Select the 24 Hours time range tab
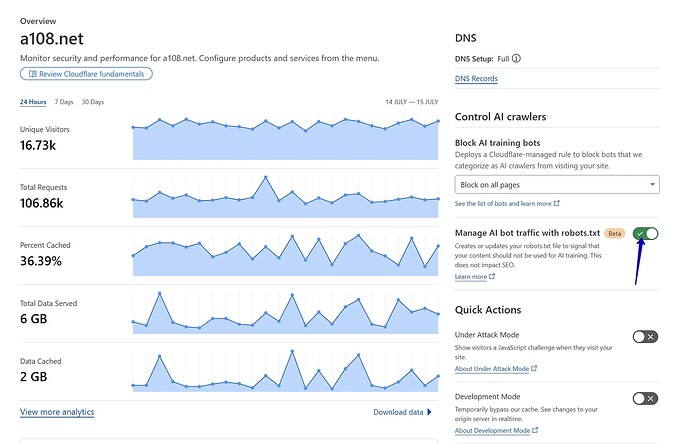The width and height of the screenshot is (690, 444). click(x=33, y=102)
